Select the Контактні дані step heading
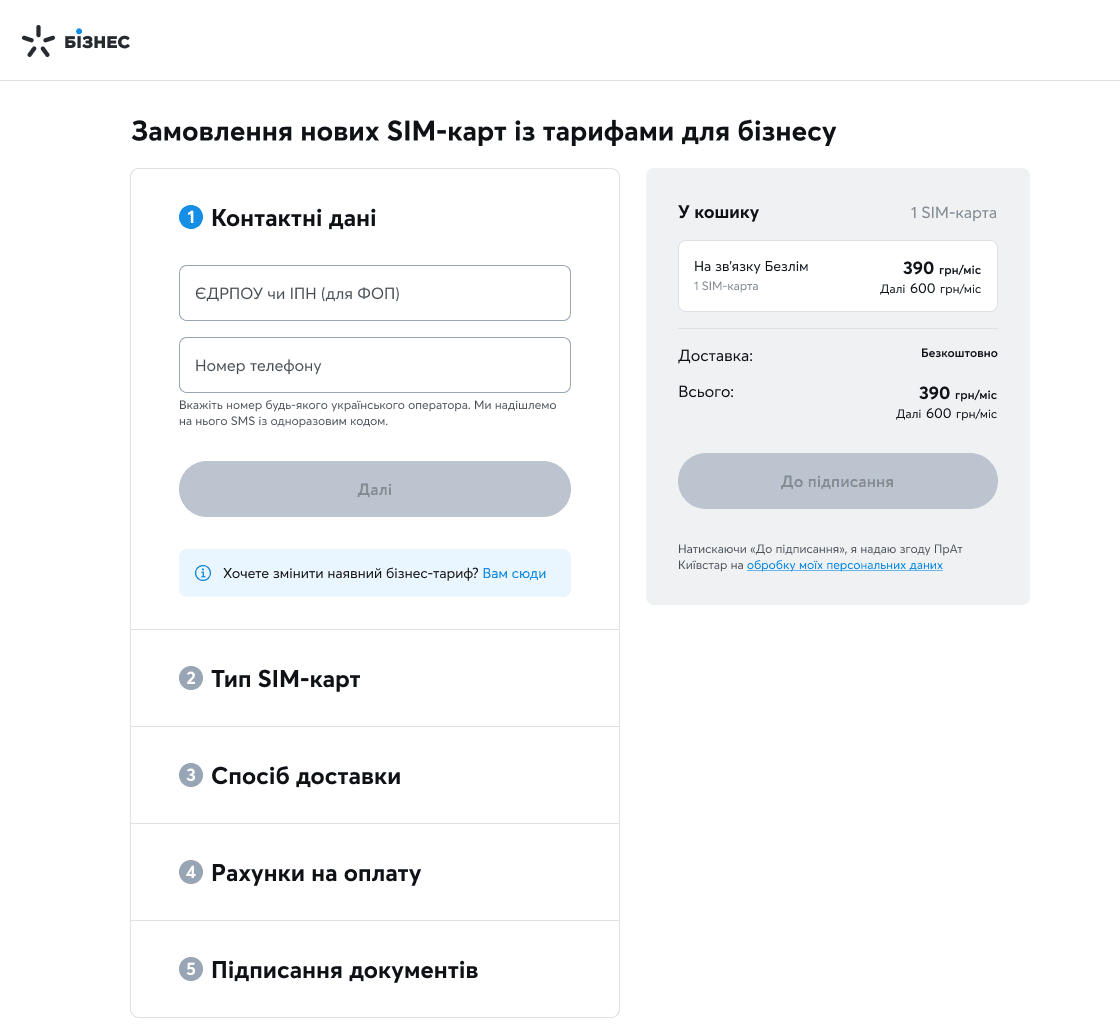The image size is (1120, 1034). [x=294, y=218]
